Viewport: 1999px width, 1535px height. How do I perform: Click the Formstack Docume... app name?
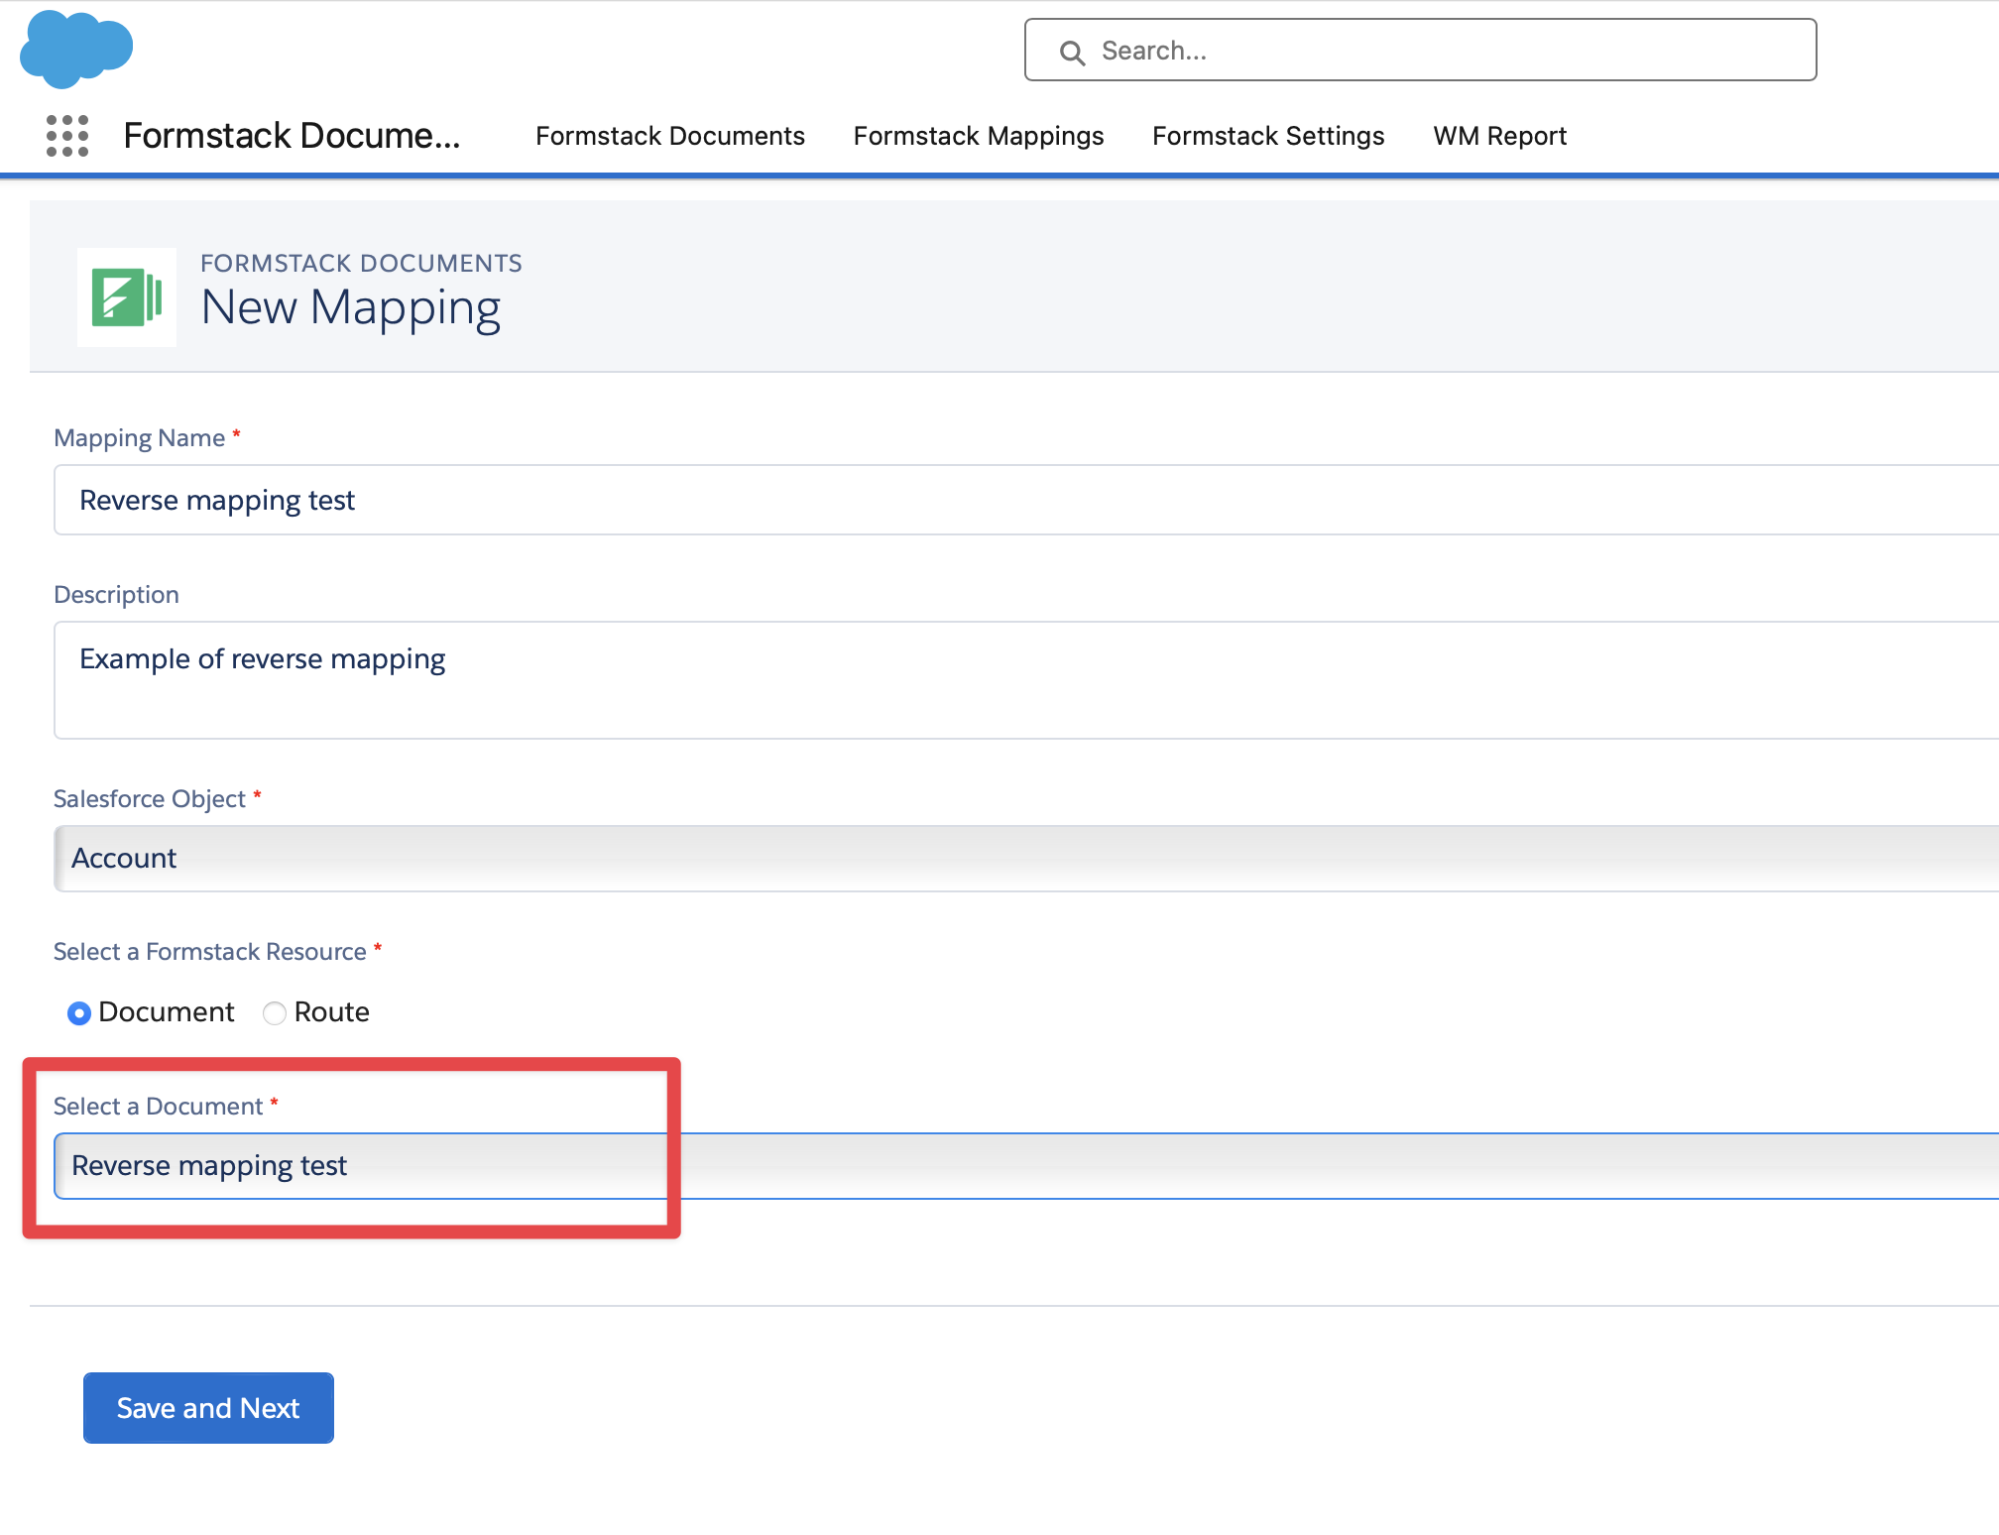point(292,136)
